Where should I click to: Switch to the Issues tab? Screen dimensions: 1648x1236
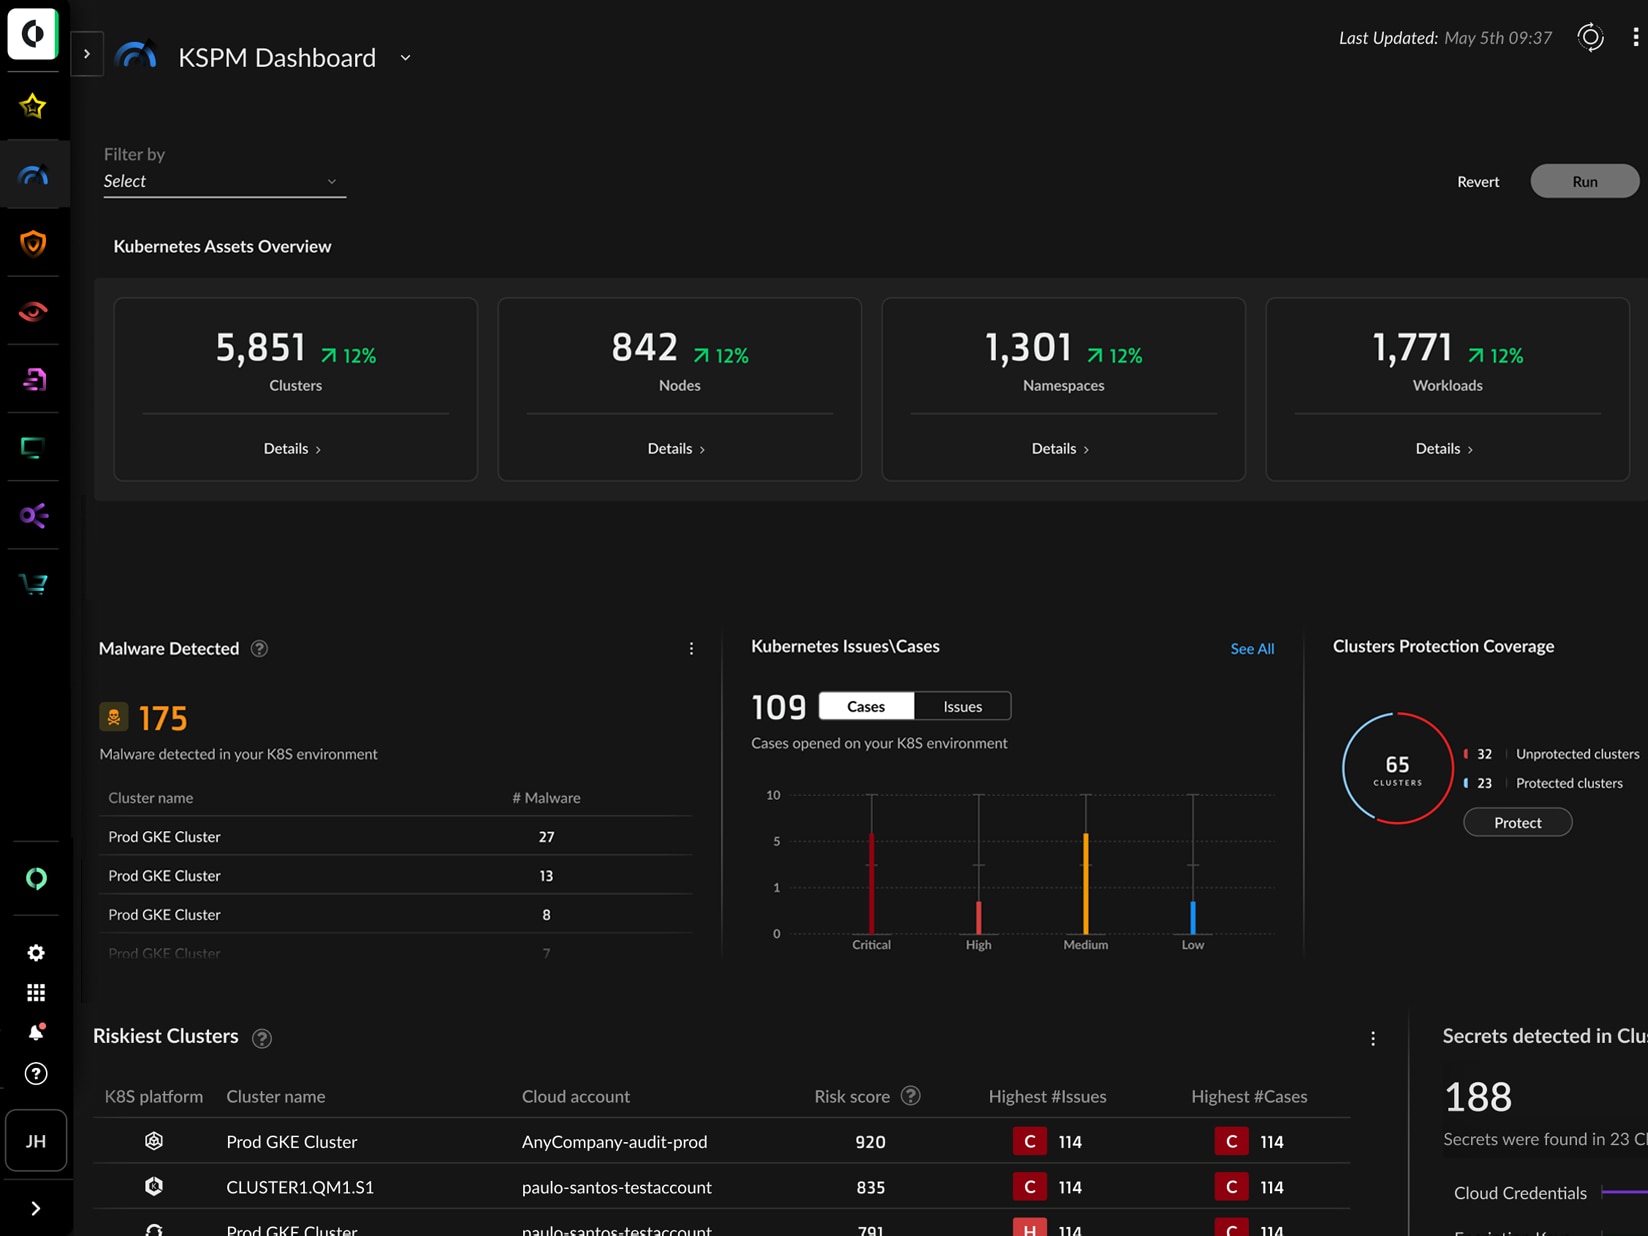[x=961, y=706]
